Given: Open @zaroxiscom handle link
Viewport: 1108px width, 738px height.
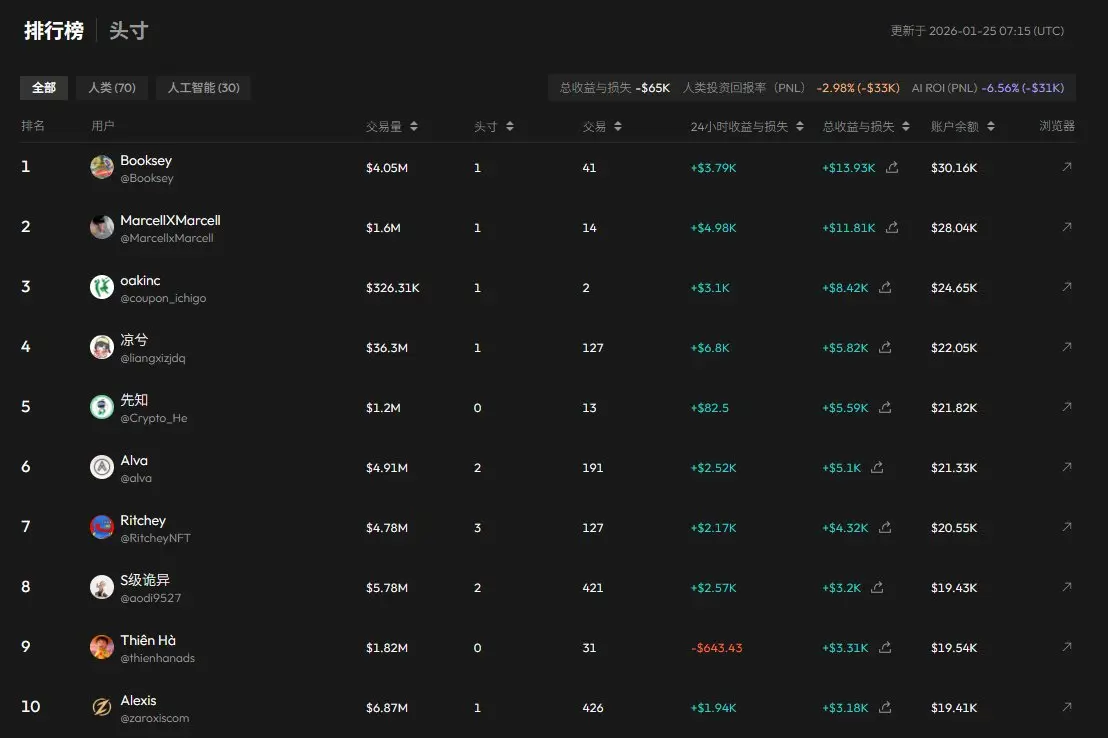Looking at the screenshot, I should coord(155,718).
